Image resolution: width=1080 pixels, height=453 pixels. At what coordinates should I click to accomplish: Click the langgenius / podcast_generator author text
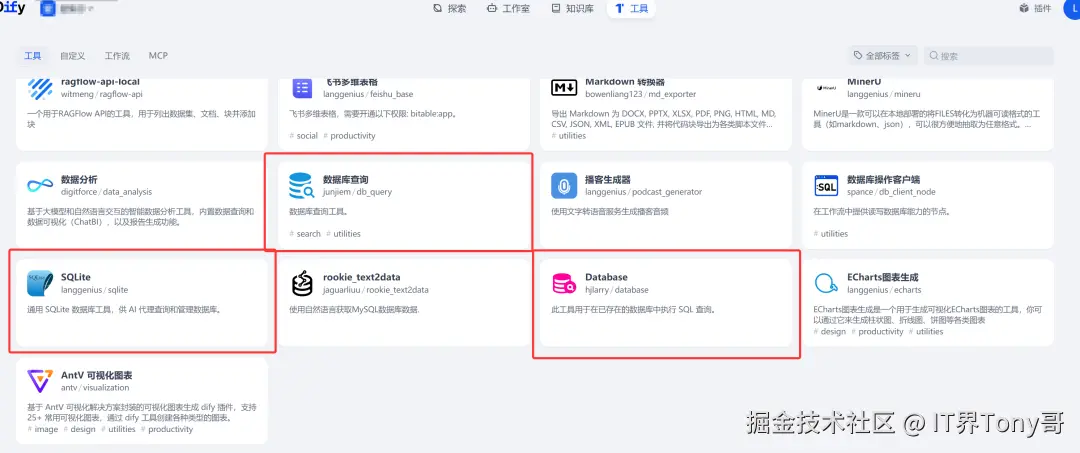pyautogui.click(x=643, y=192)
